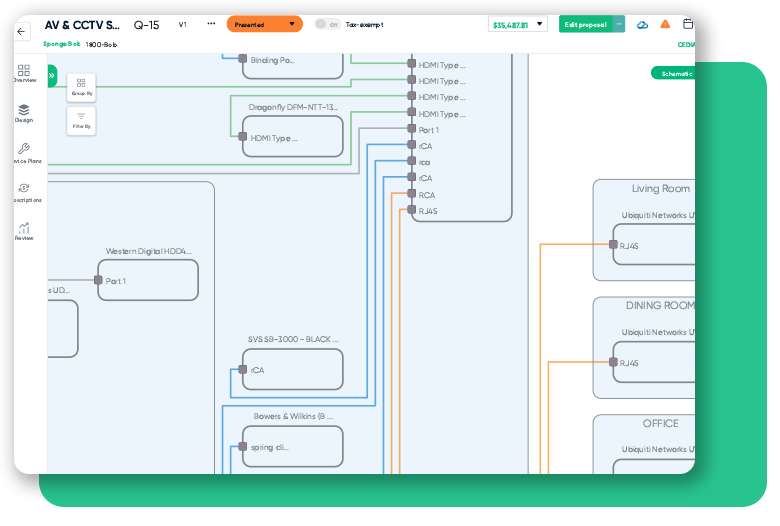The width and height of the screenshot is (780, 526).
Task: Select the Port 1 connector on Western Digital
Action: [98, 280]
